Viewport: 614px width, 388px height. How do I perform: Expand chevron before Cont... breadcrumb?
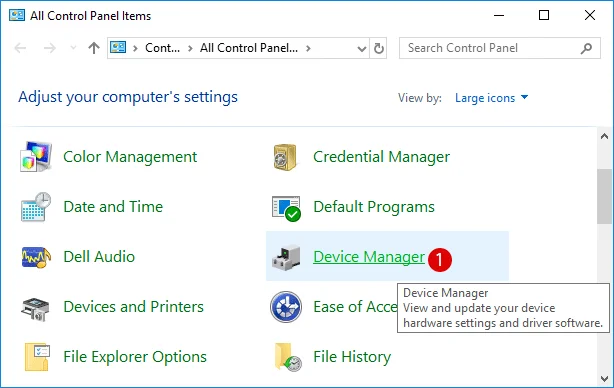click(x=135, y=48)
